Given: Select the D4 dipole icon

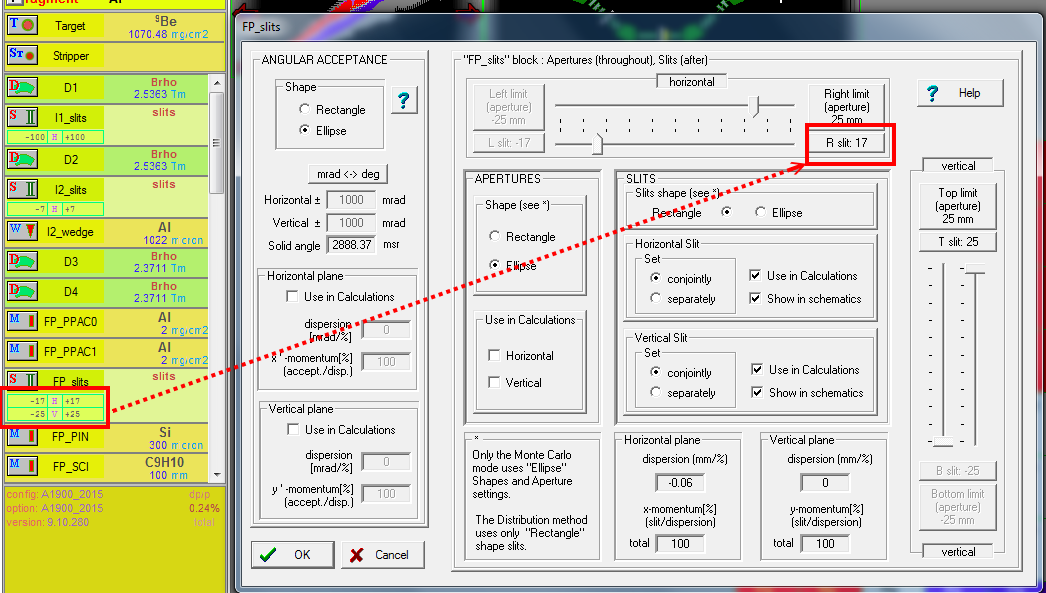Looking at the screenshot, I should point(22,293).
